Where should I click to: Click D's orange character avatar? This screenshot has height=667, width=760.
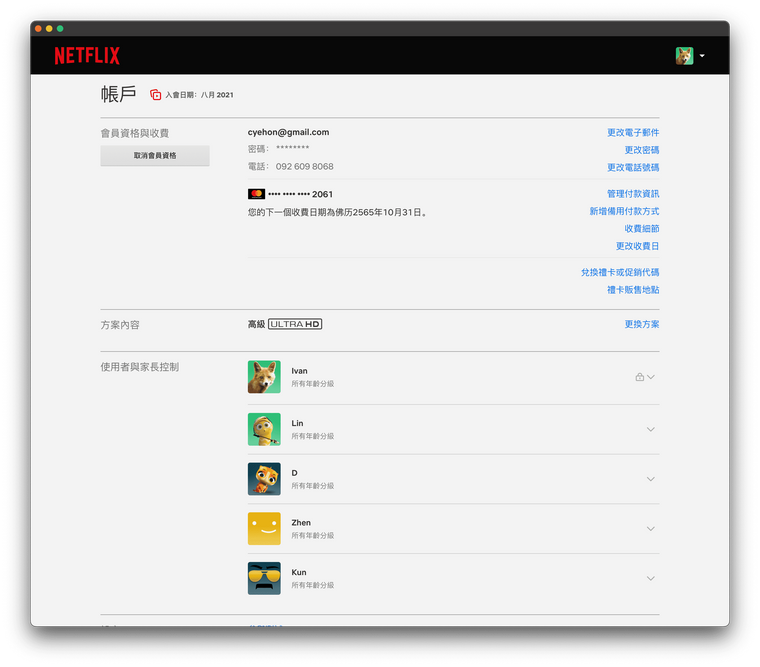pos(264,479)
